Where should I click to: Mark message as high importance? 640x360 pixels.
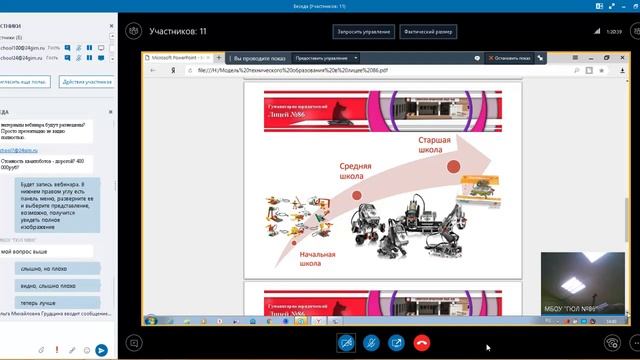[57, 350]
